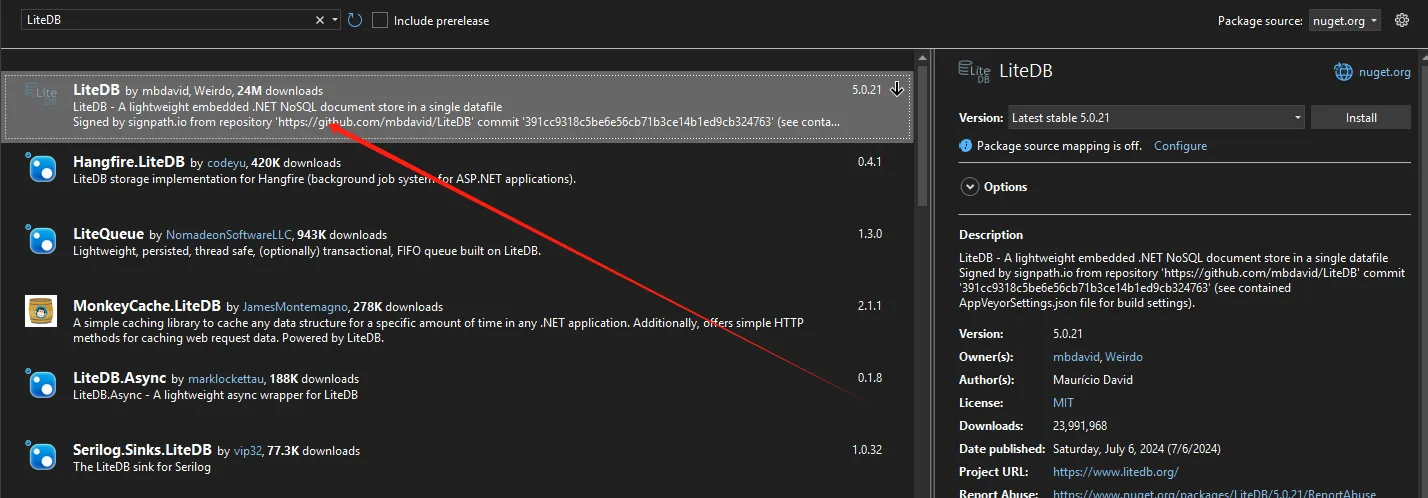Click the LiteQueue package icon

(x=41, y=240)
